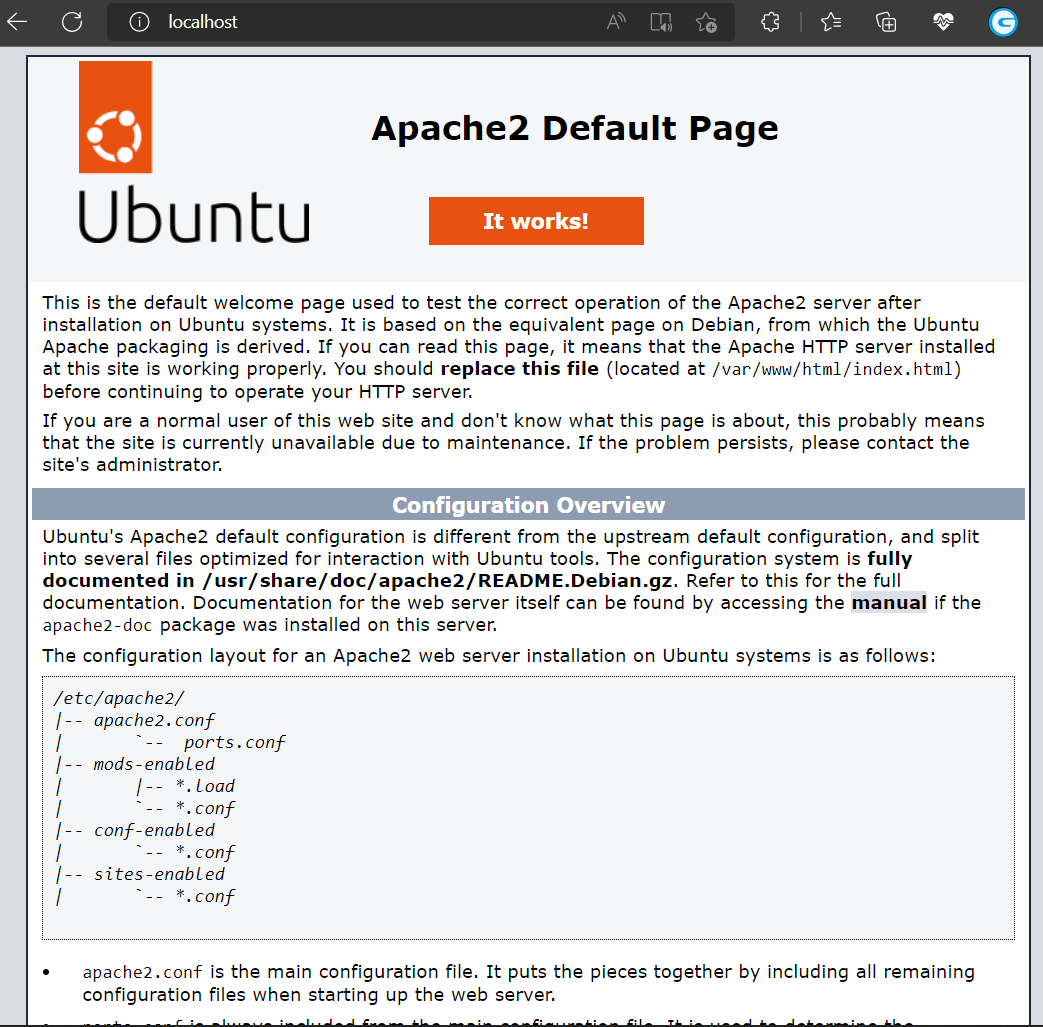This screenshot has height=1027, width=1043.
Task: Open Browser essentials heartbeat icon
Action: [x=943, y=22]
